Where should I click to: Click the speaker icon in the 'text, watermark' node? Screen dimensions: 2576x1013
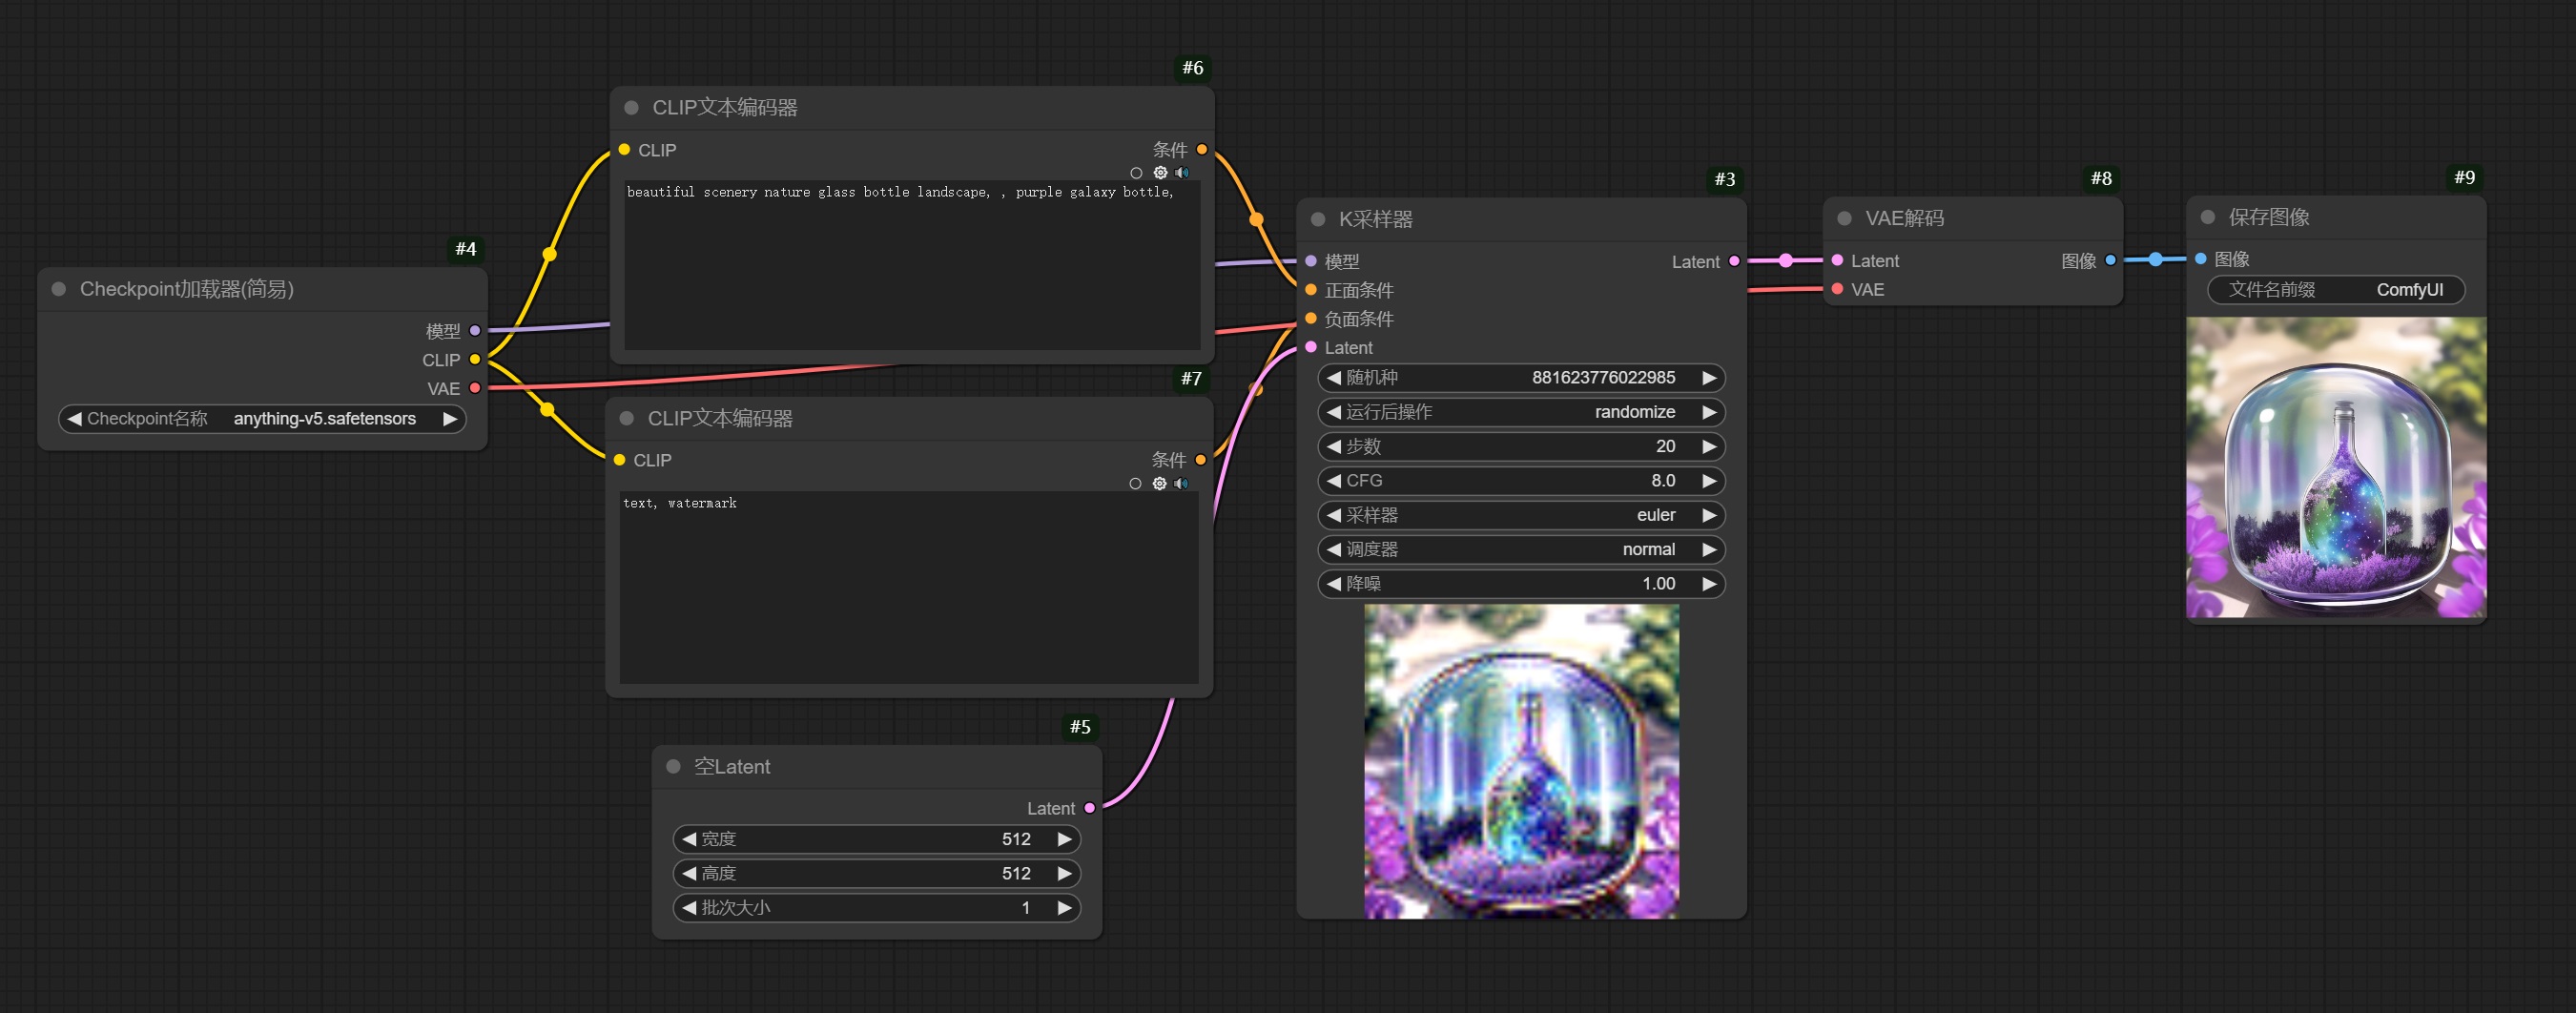(x=1181, y=484)
